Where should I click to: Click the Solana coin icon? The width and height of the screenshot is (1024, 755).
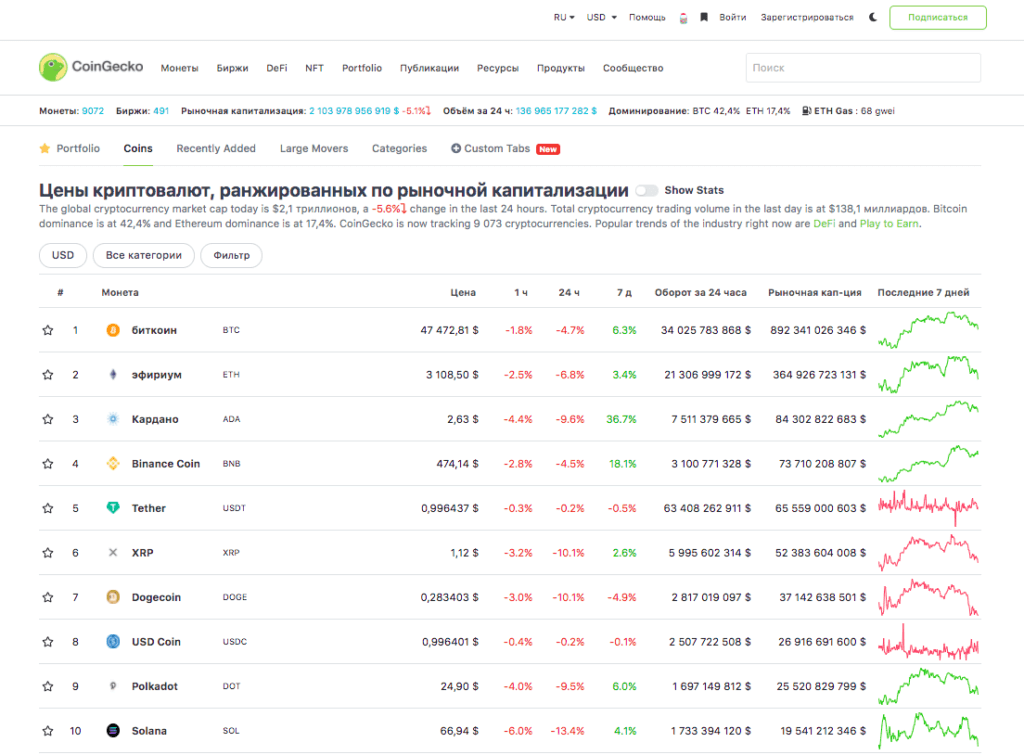point(113,731)
